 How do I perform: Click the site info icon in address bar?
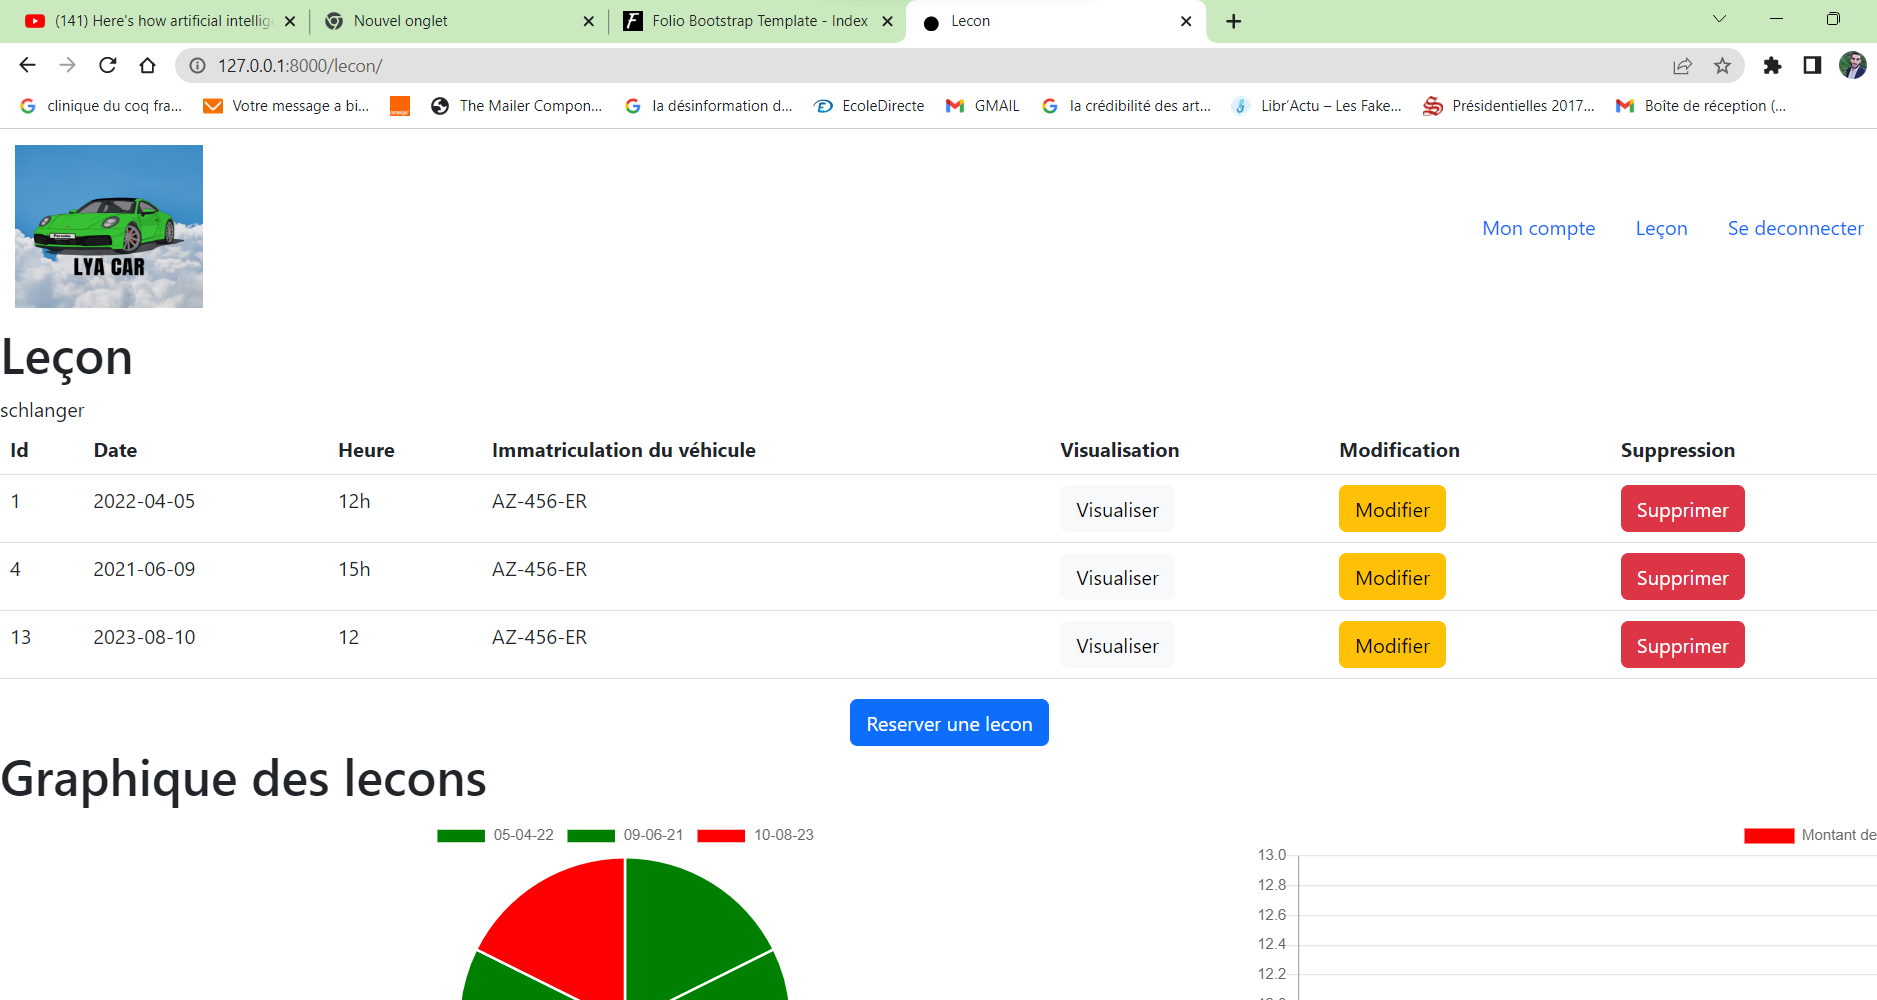pos(196,66)
